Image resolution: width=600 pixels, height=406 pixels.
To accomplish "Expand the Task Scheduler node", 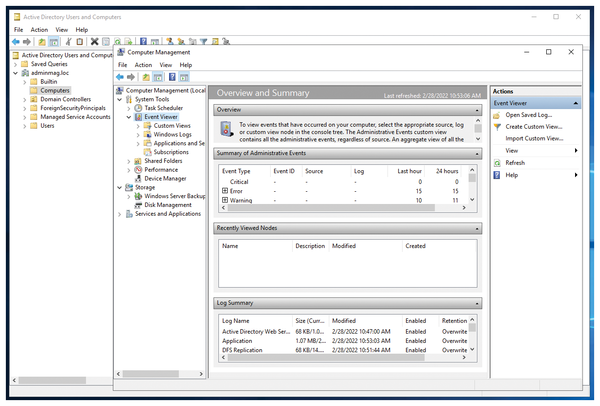I will [x=129, y=108].
